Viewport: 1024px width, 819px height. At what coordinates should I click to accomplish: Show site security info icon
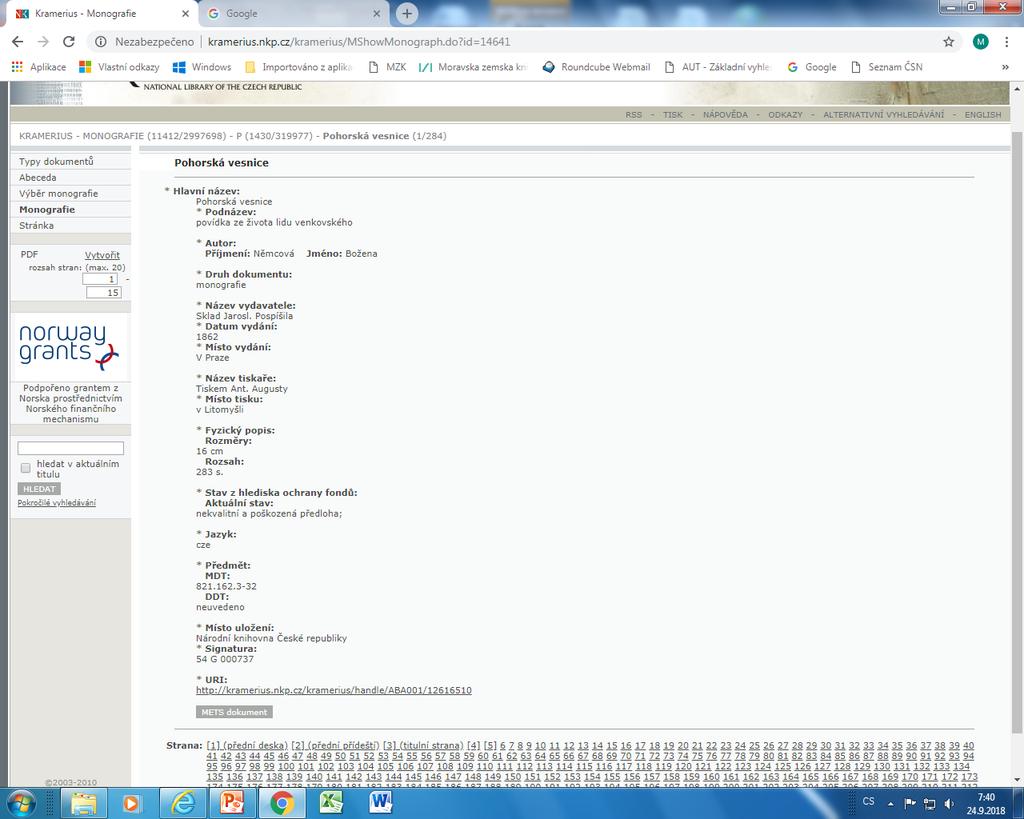coord(101,42)
